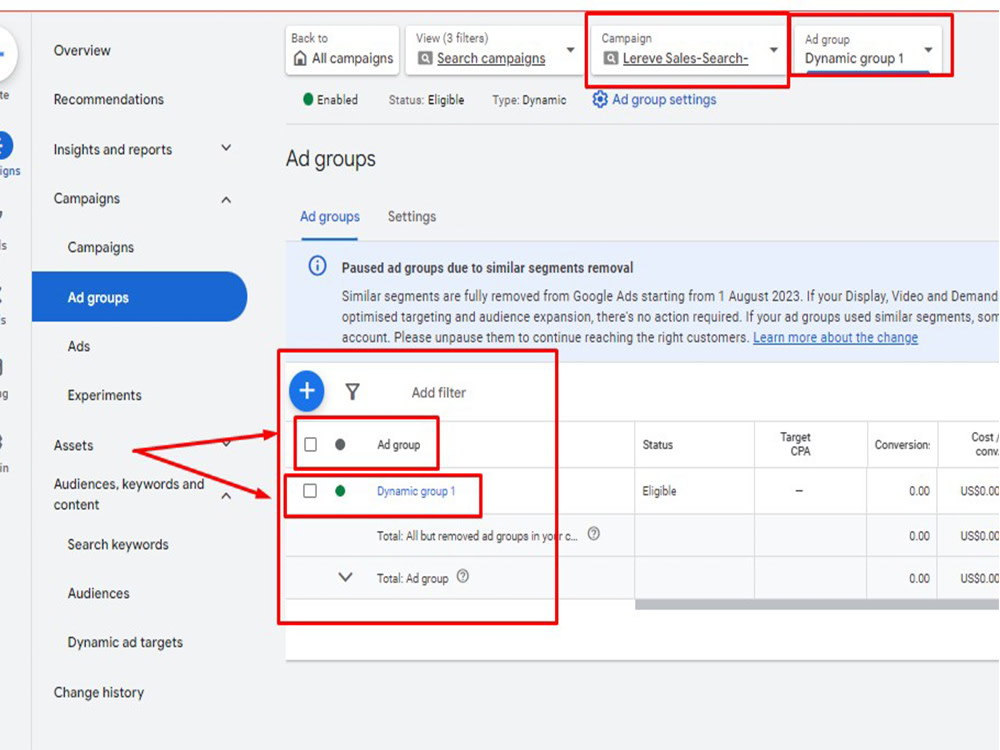The image size is (1000, 750).
Task: Click the Eligible status cell of Dynamic group 1
Action: [659, 491]
